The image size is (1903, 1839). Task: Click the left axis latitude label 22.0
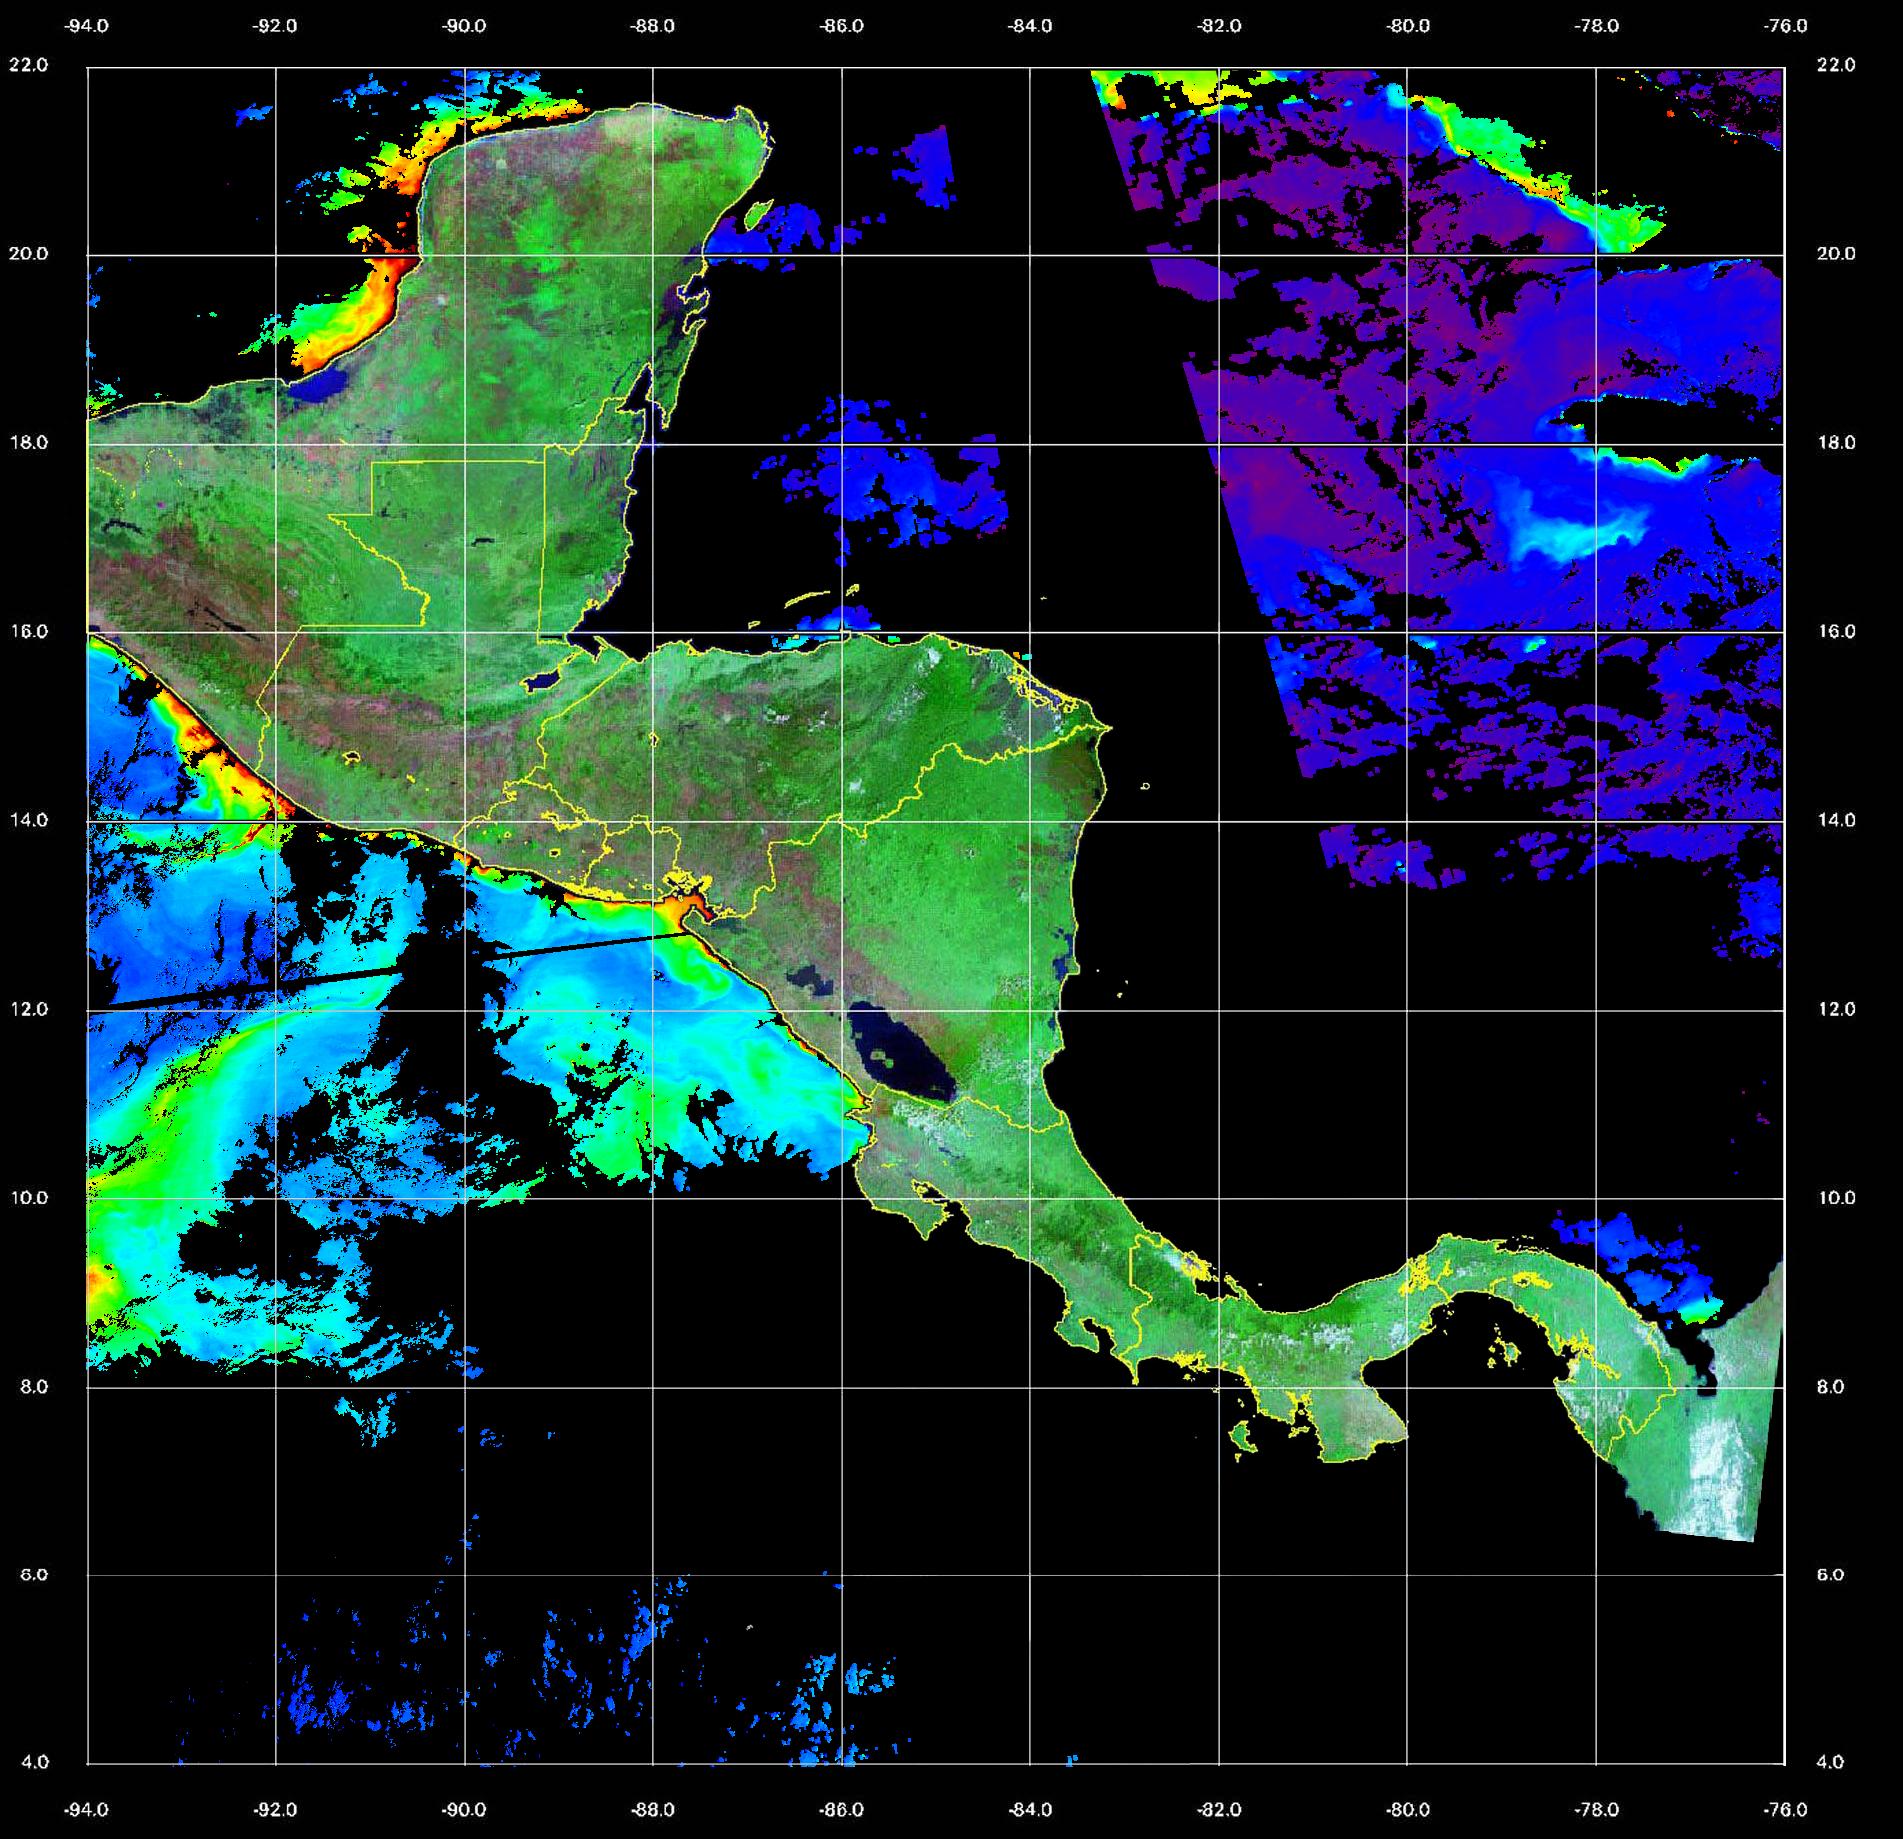[x=28, y=65]
